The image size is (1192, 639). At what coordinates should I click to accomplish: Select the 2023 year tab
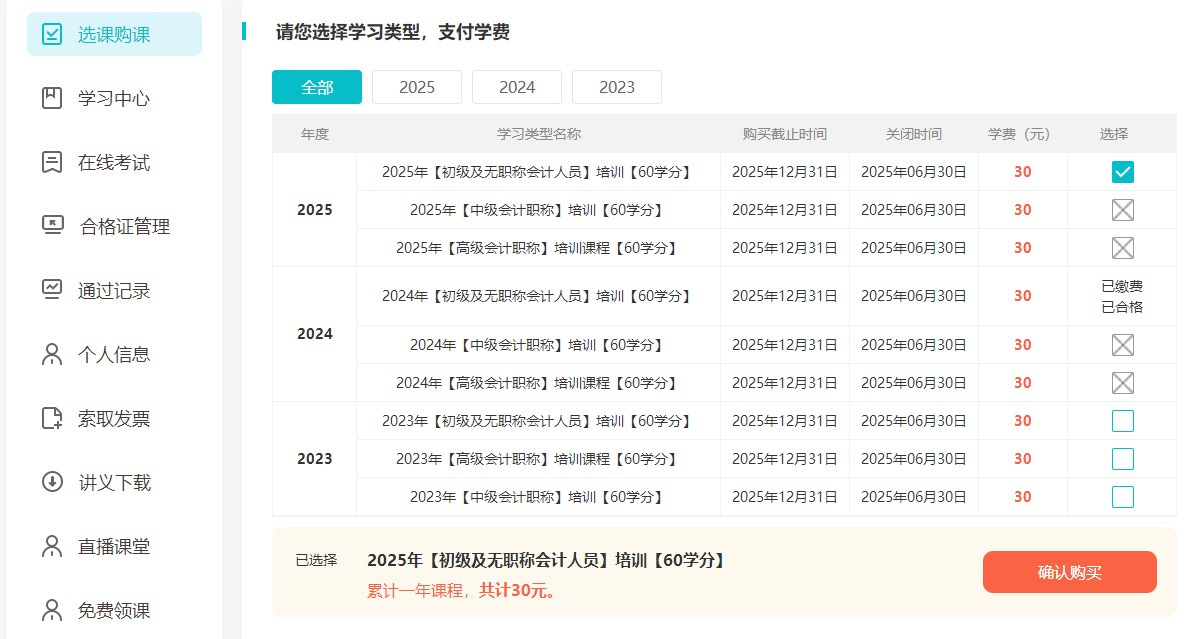pyautogui.click(x=617, y=87)
